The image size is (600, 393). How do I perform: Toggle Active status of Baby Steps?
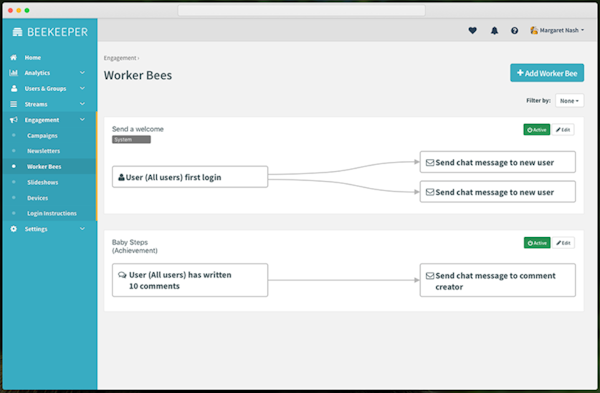click(537, 243)
